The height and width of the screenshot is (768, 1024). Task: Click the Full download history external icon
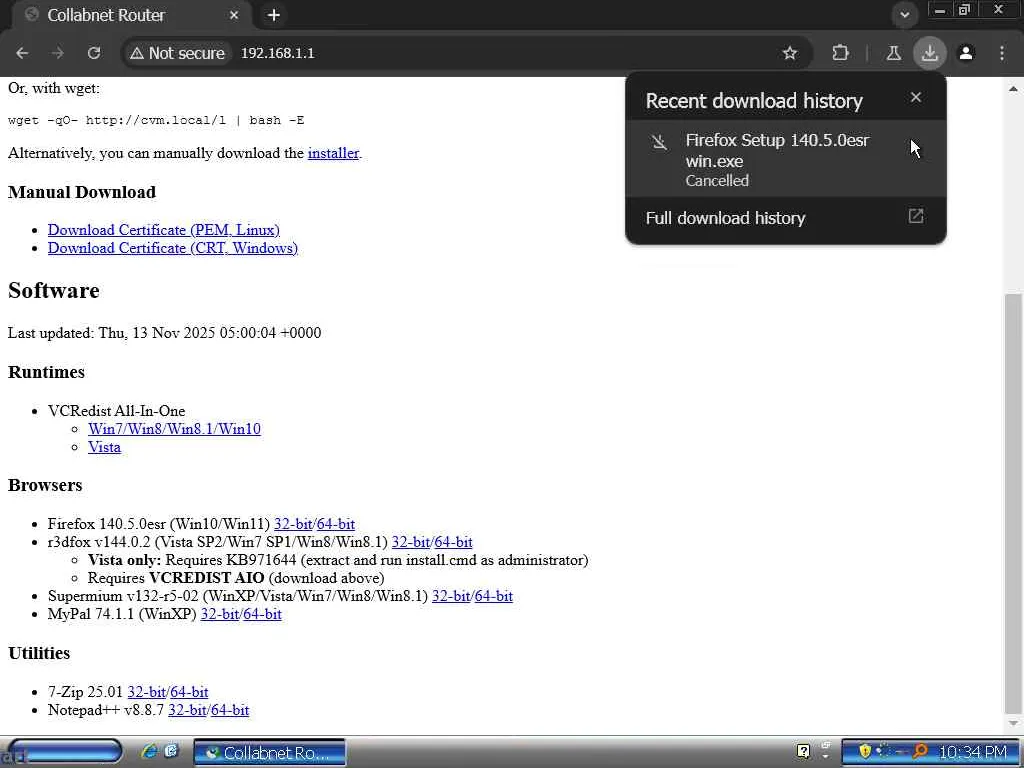pyautogui.click(x=916, y=216)
